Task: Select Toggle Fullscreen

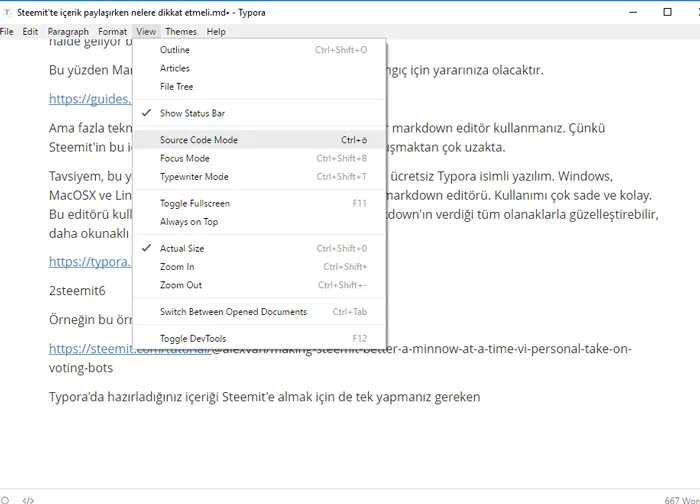Action: coord(259,204)
